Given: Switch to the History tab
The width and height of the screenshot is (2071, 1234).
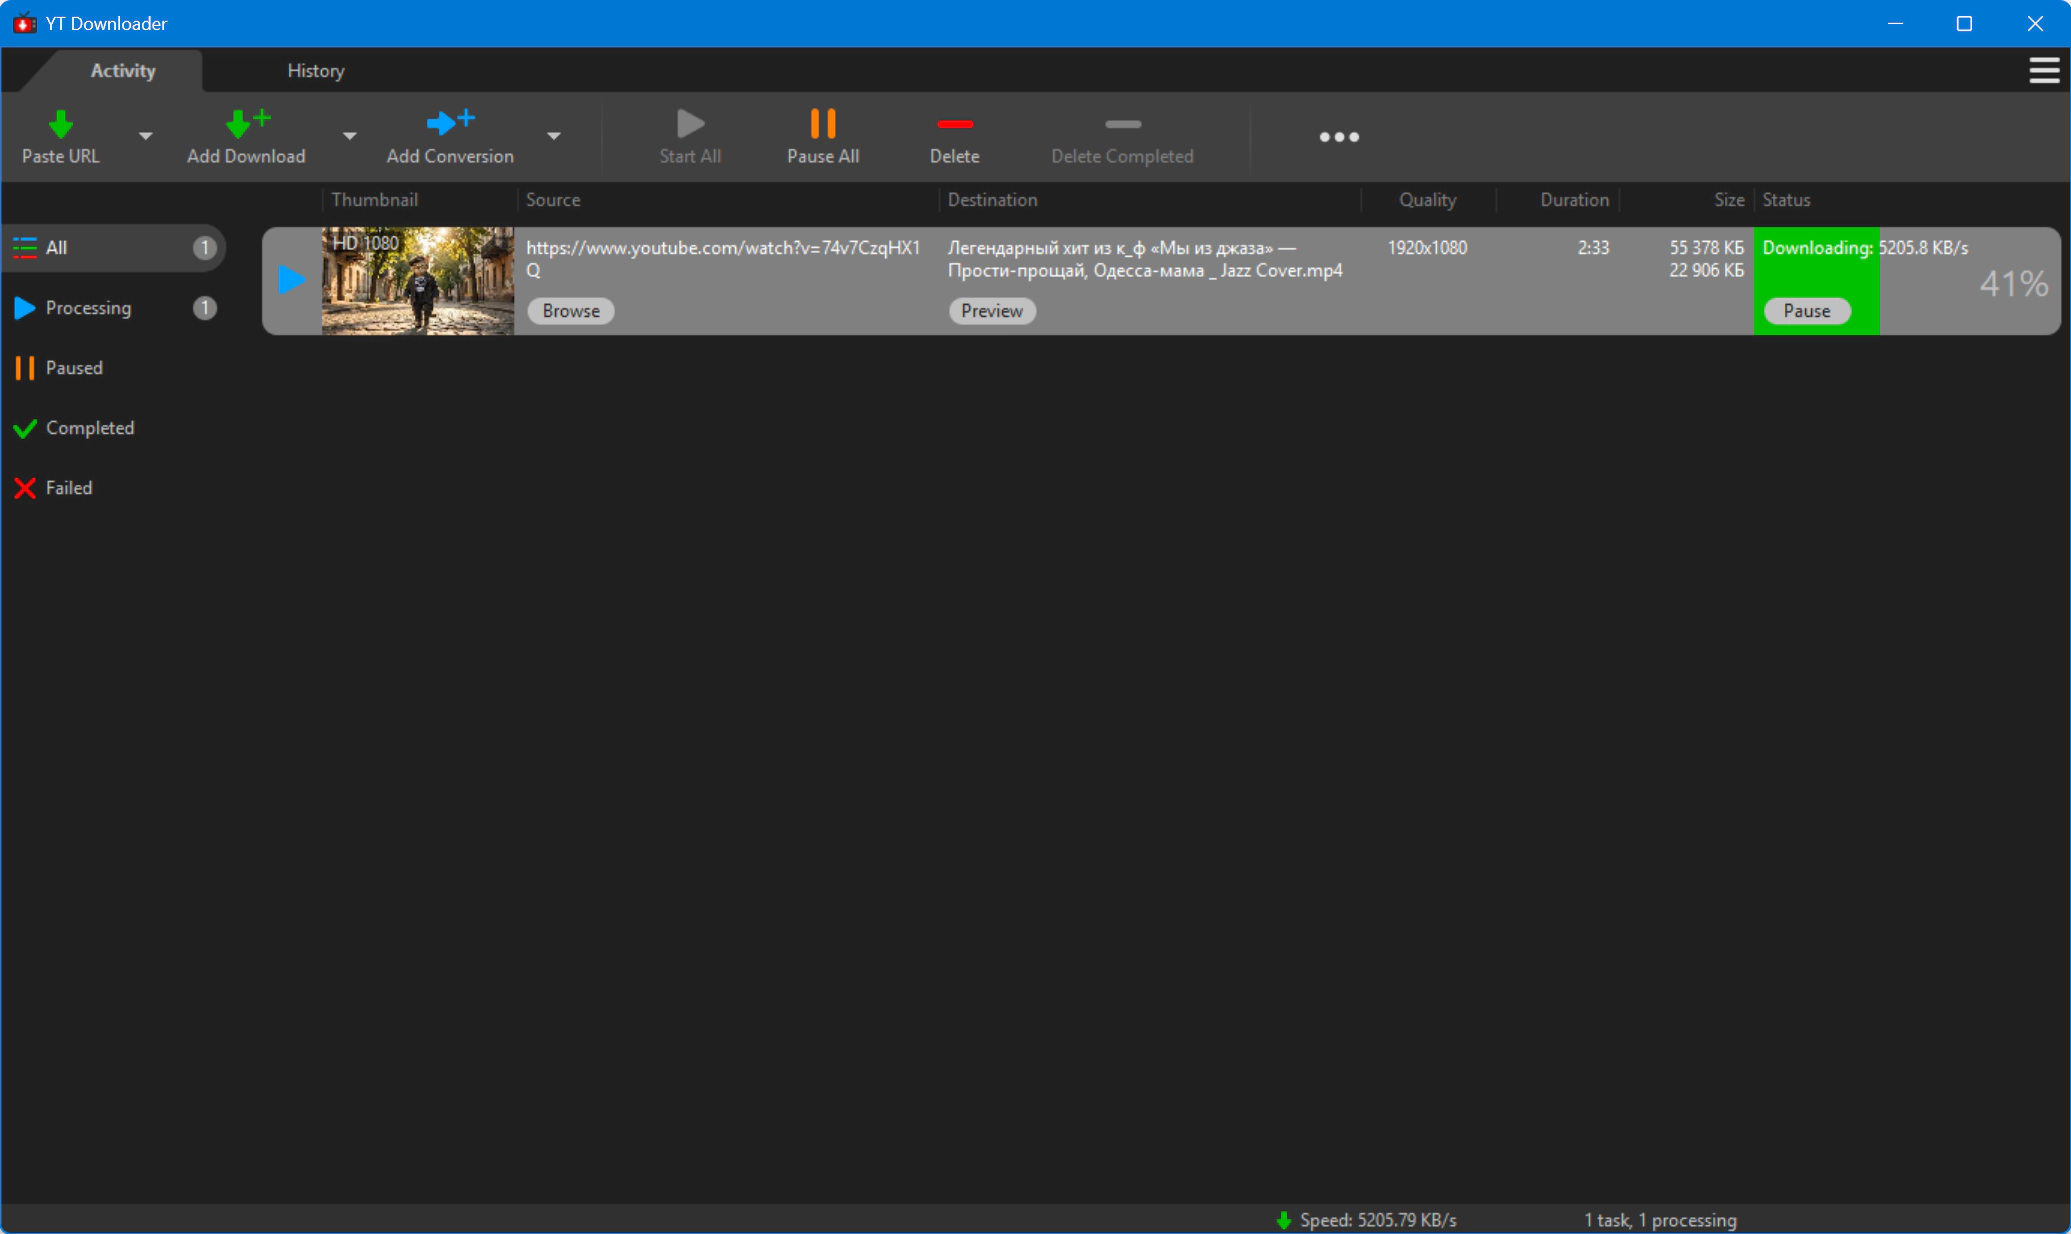Looking at the screenshot, I should coord(316,71).
